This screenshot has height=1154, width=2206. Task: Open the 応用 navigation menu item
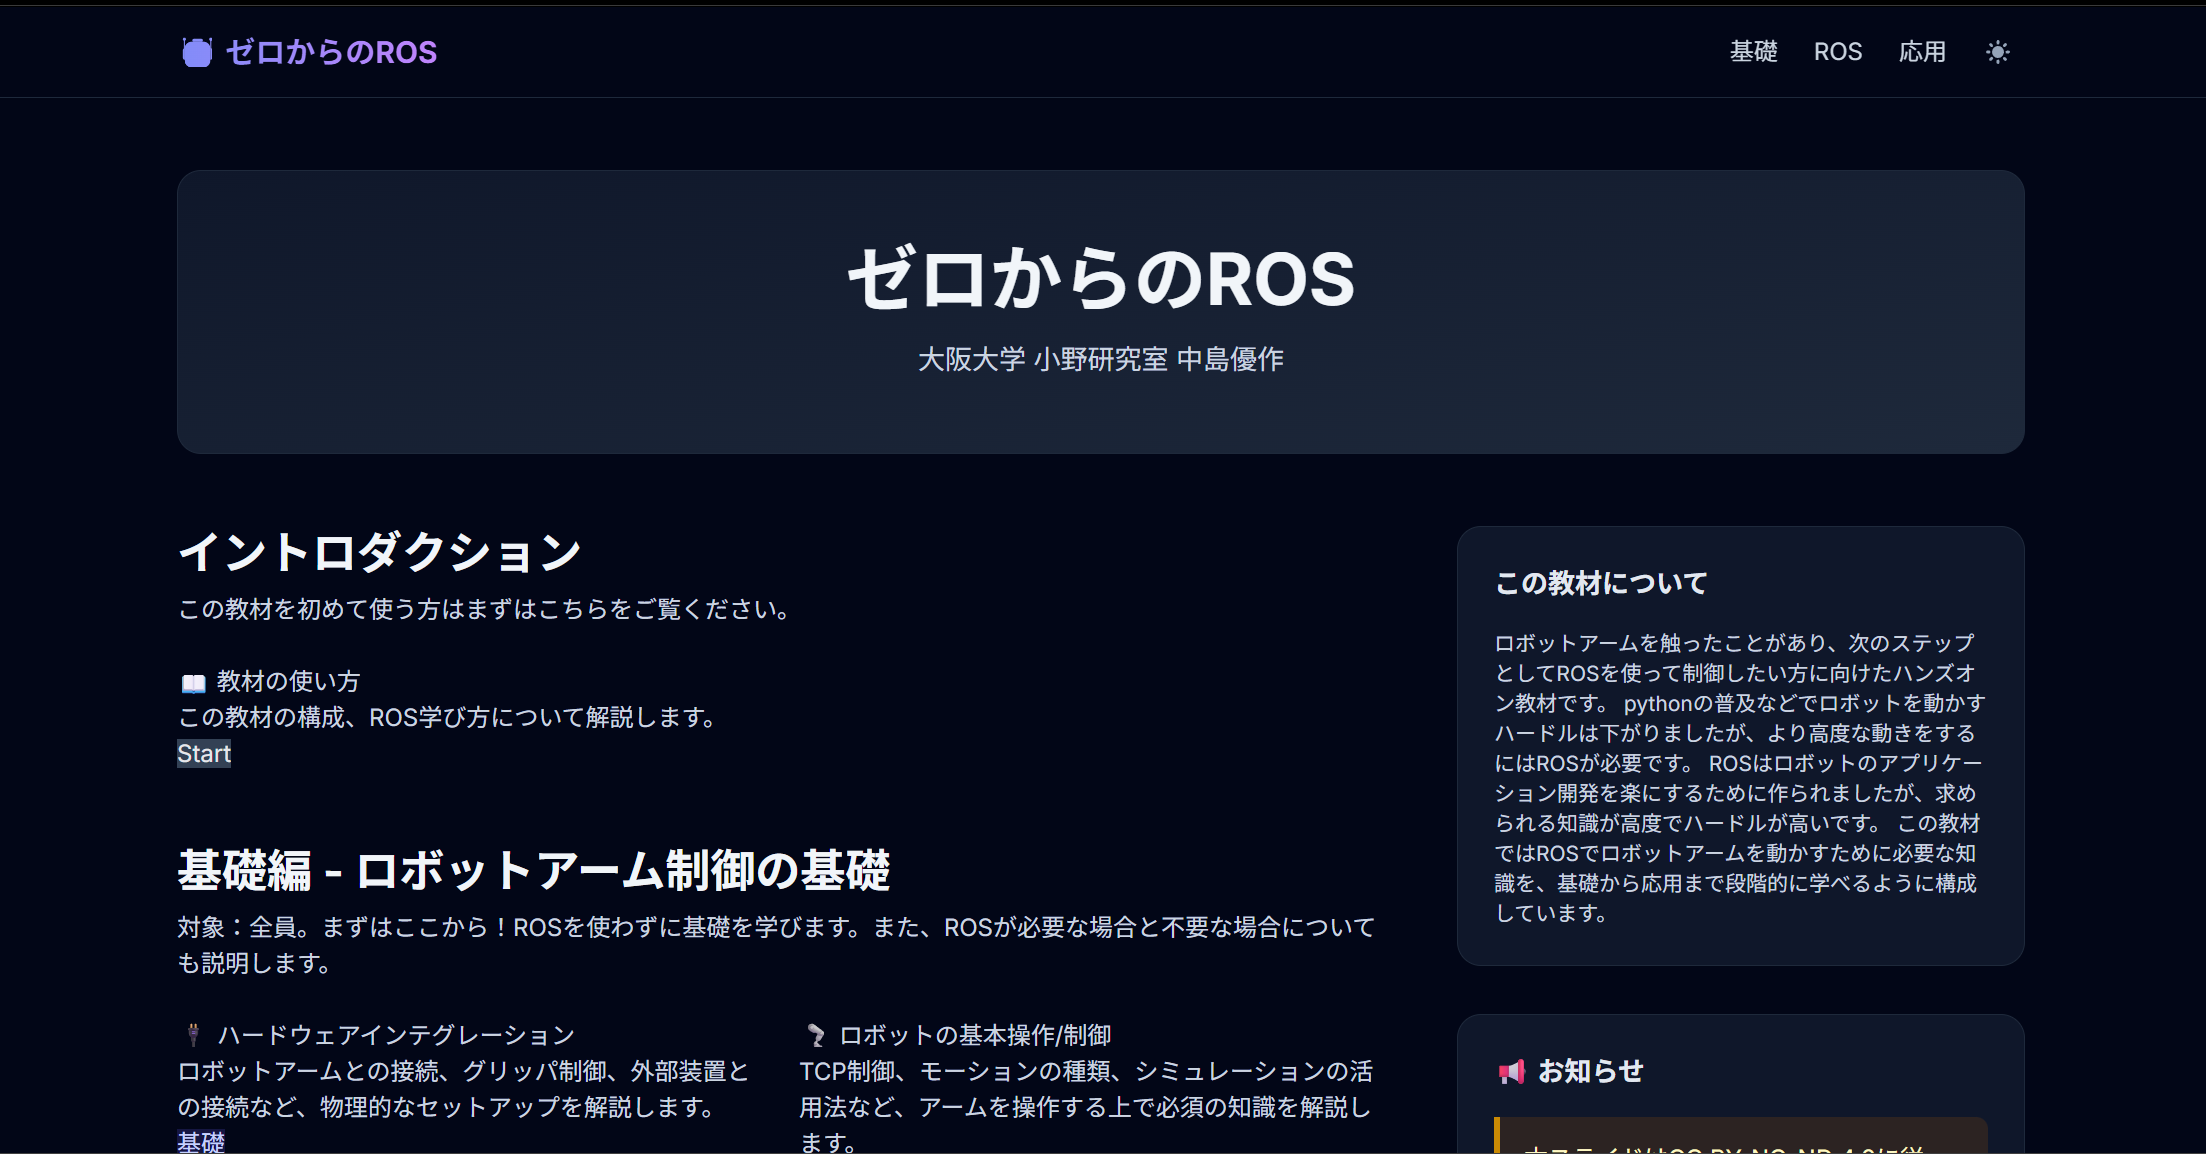[x=1923, y=51]
